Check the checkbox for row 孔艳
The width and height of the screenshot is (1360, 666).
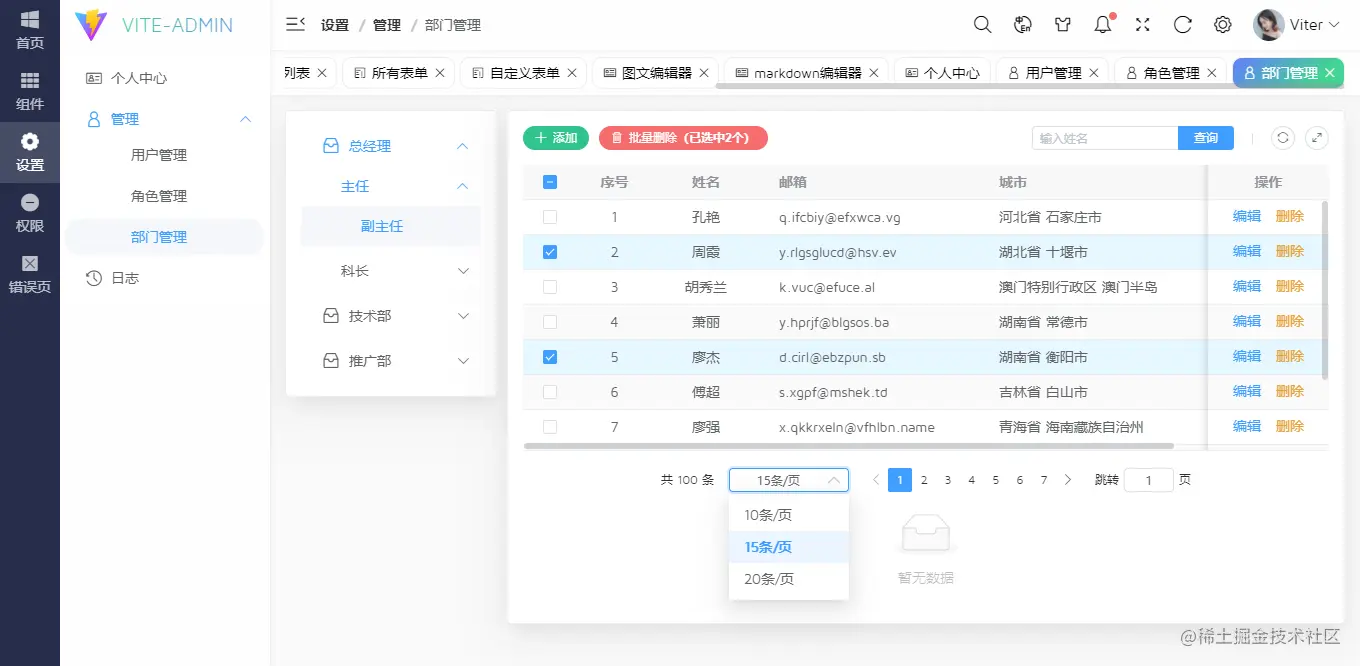click(x=549, y=217)
